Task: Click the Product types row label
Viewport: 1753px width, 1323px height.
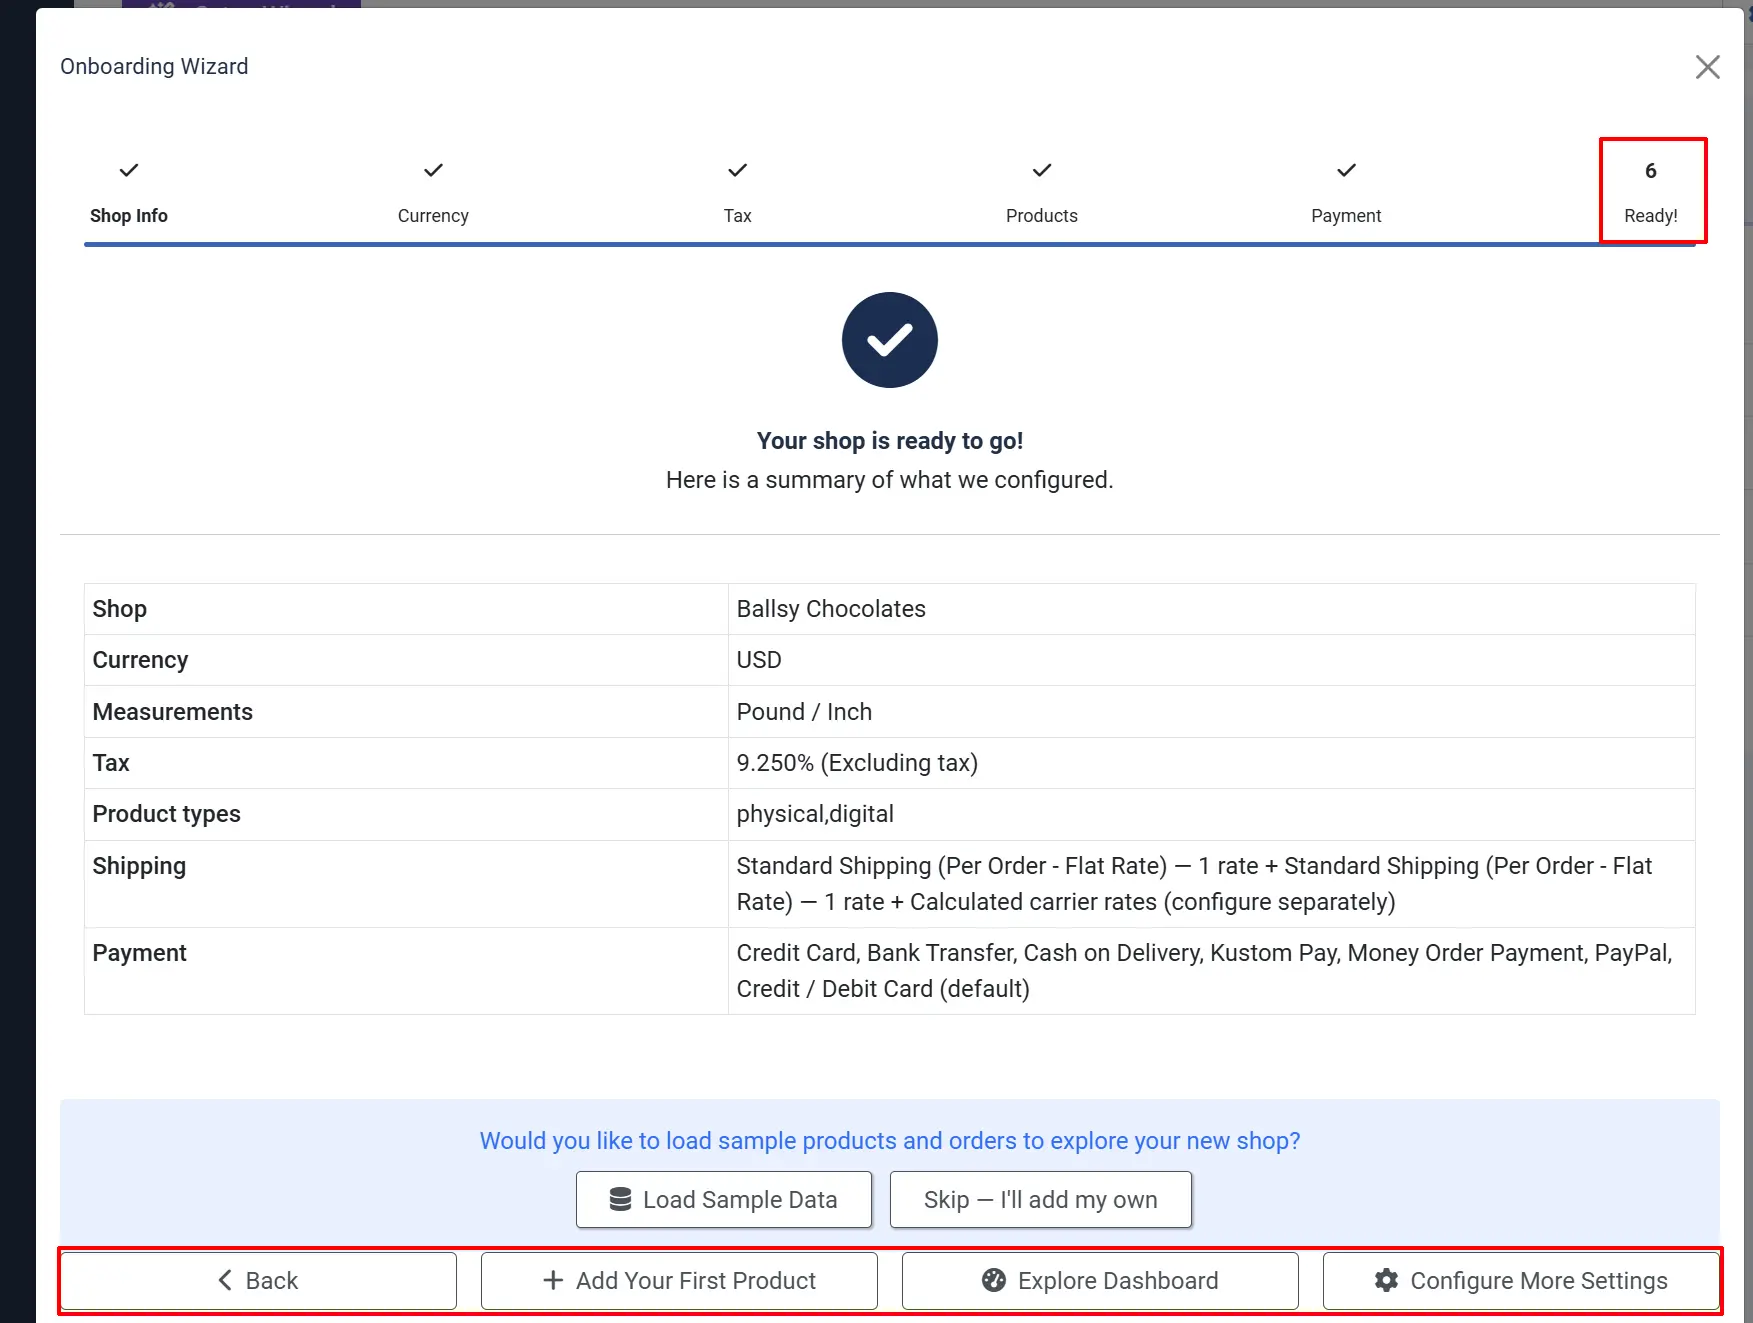Action: coord(167,814)
